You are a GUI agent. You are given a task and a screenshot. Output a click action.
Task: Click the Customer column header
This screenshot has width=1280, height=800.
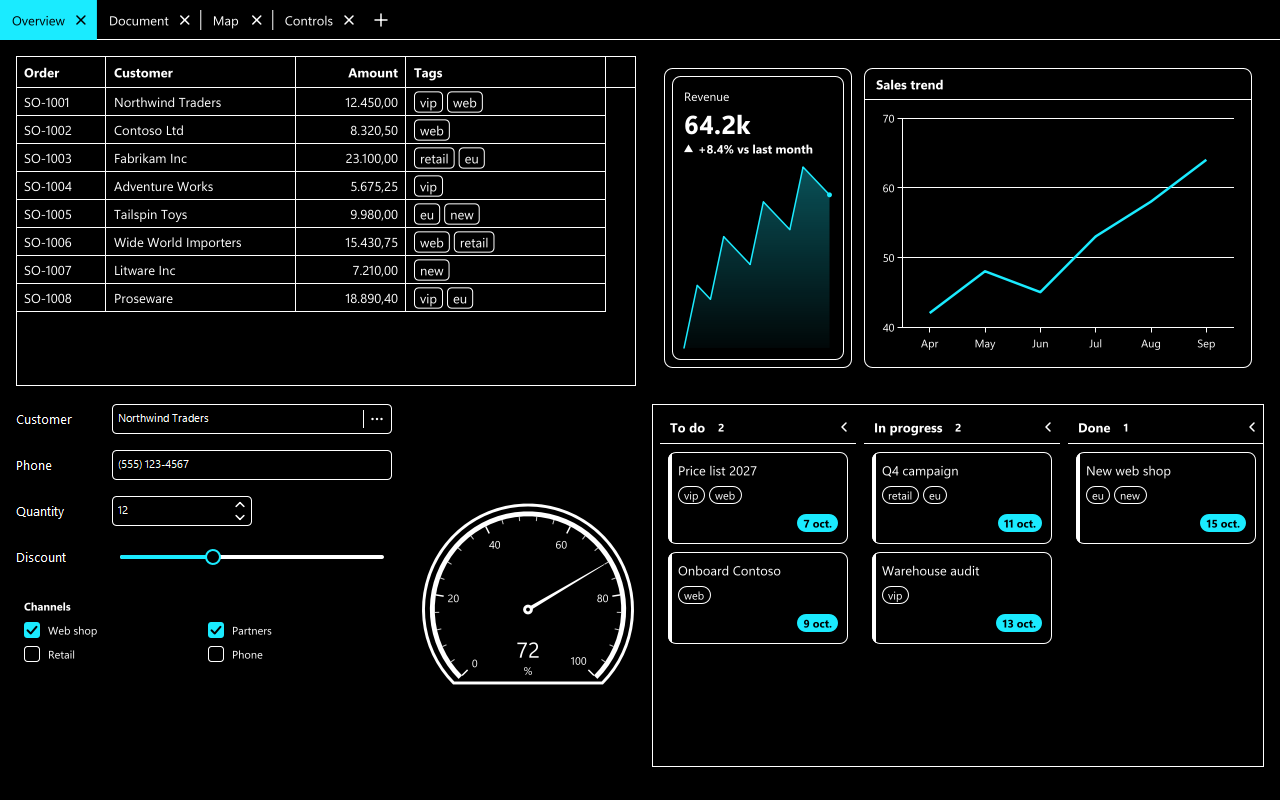(200, 72)
